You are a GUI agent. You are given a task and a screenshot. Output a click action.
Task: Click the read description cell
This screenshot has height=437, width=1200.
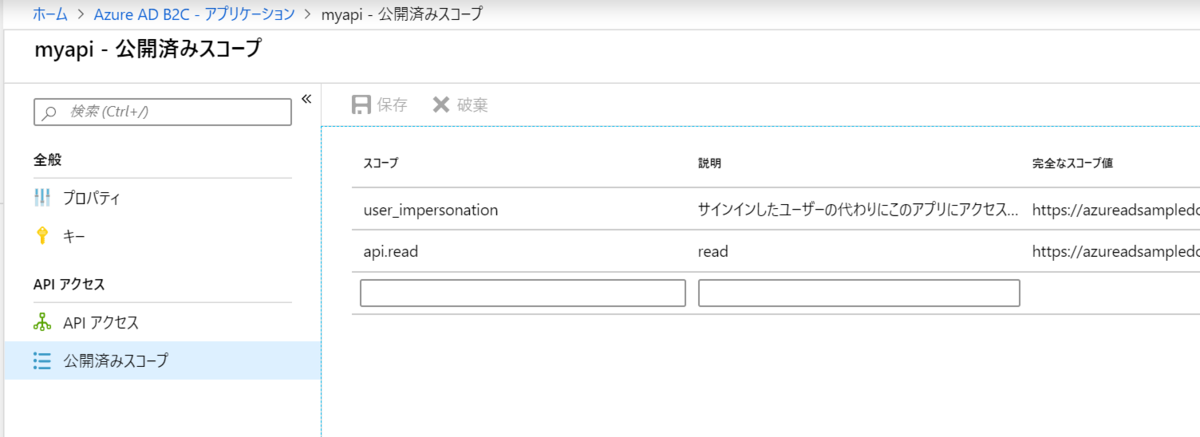(713, 251)
